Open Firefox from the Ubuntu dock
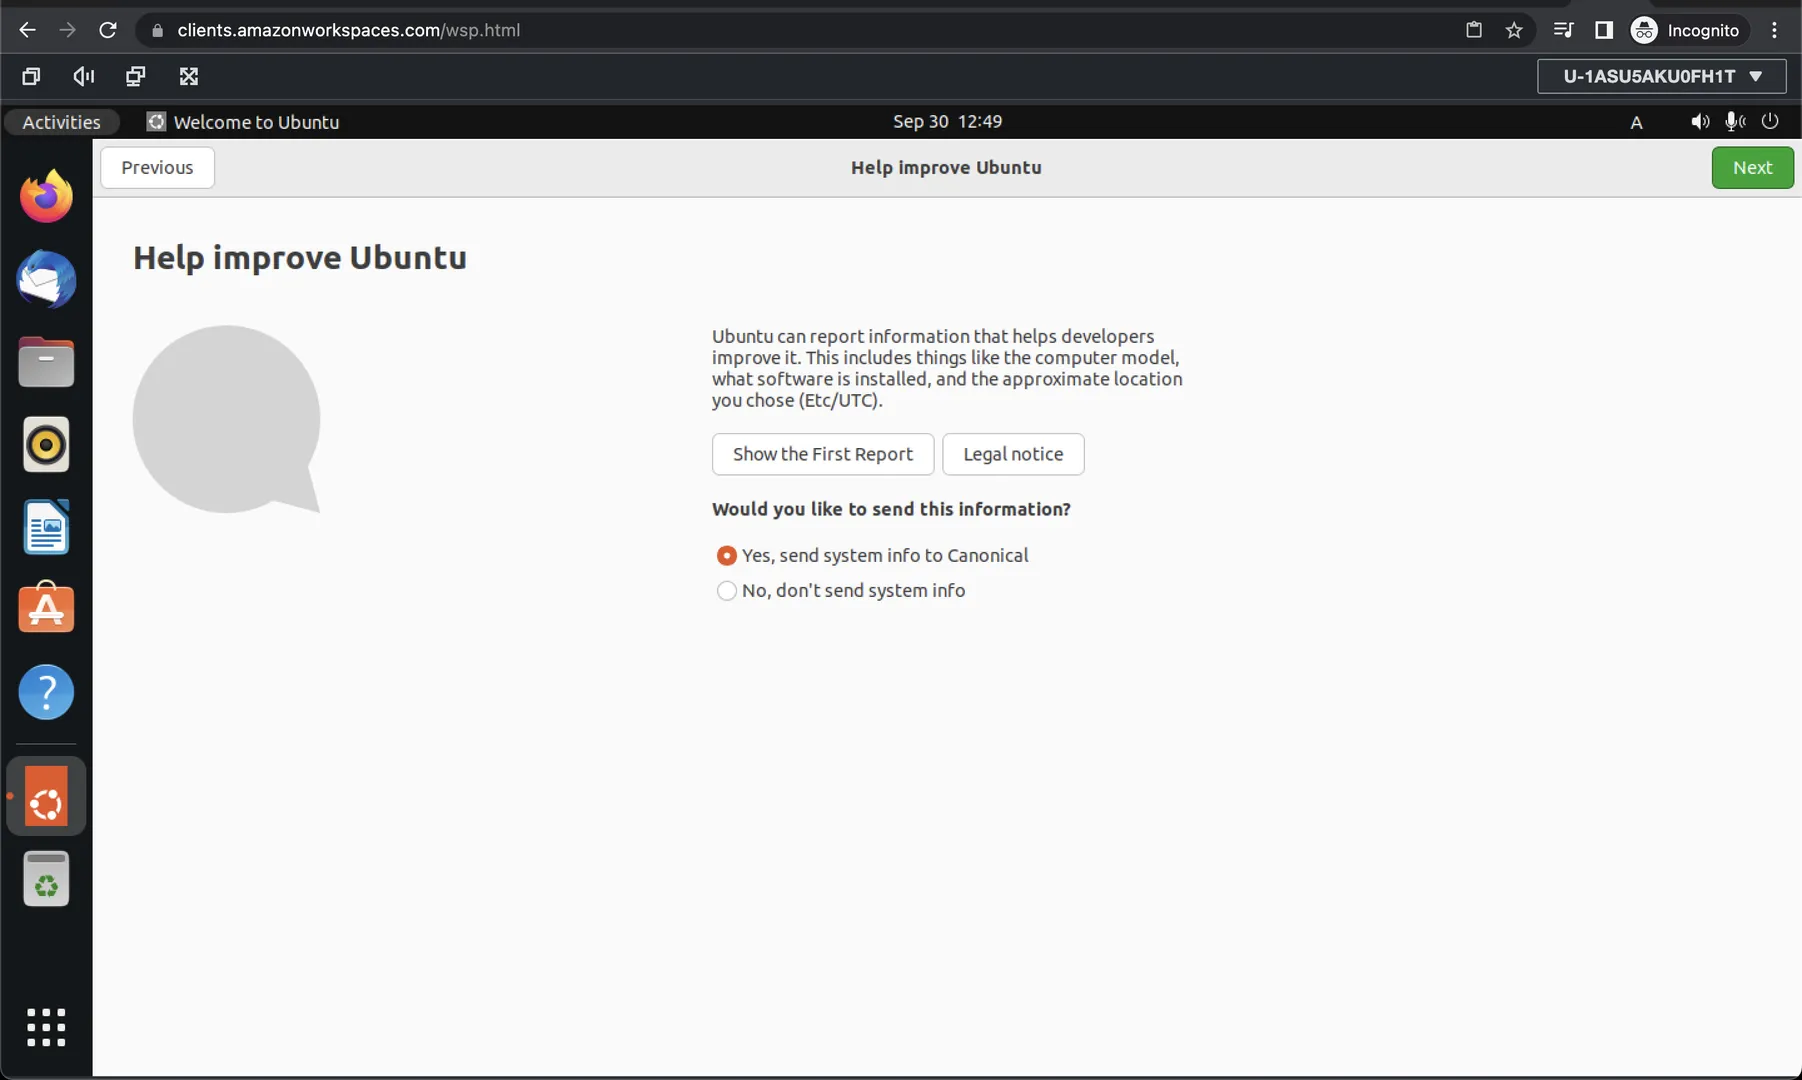This screenshot has height=1080, width=1802. point(46,196)
